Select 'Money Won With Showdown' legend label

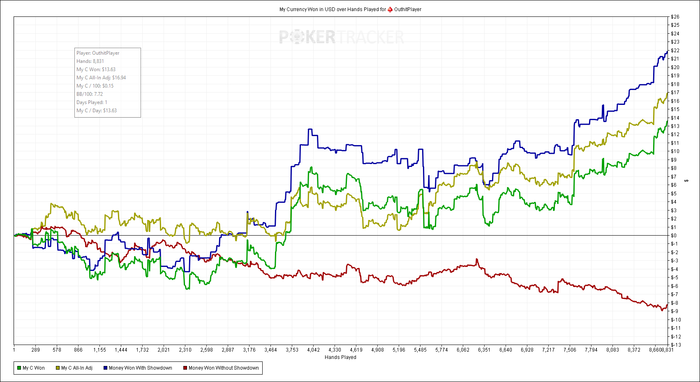pos(141,368)
